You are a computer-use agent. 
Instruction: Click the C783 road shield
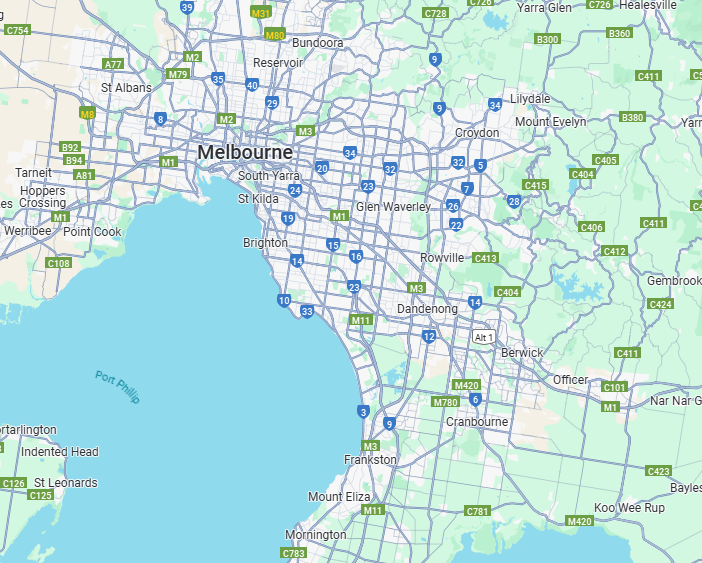(x=294, y=553)
